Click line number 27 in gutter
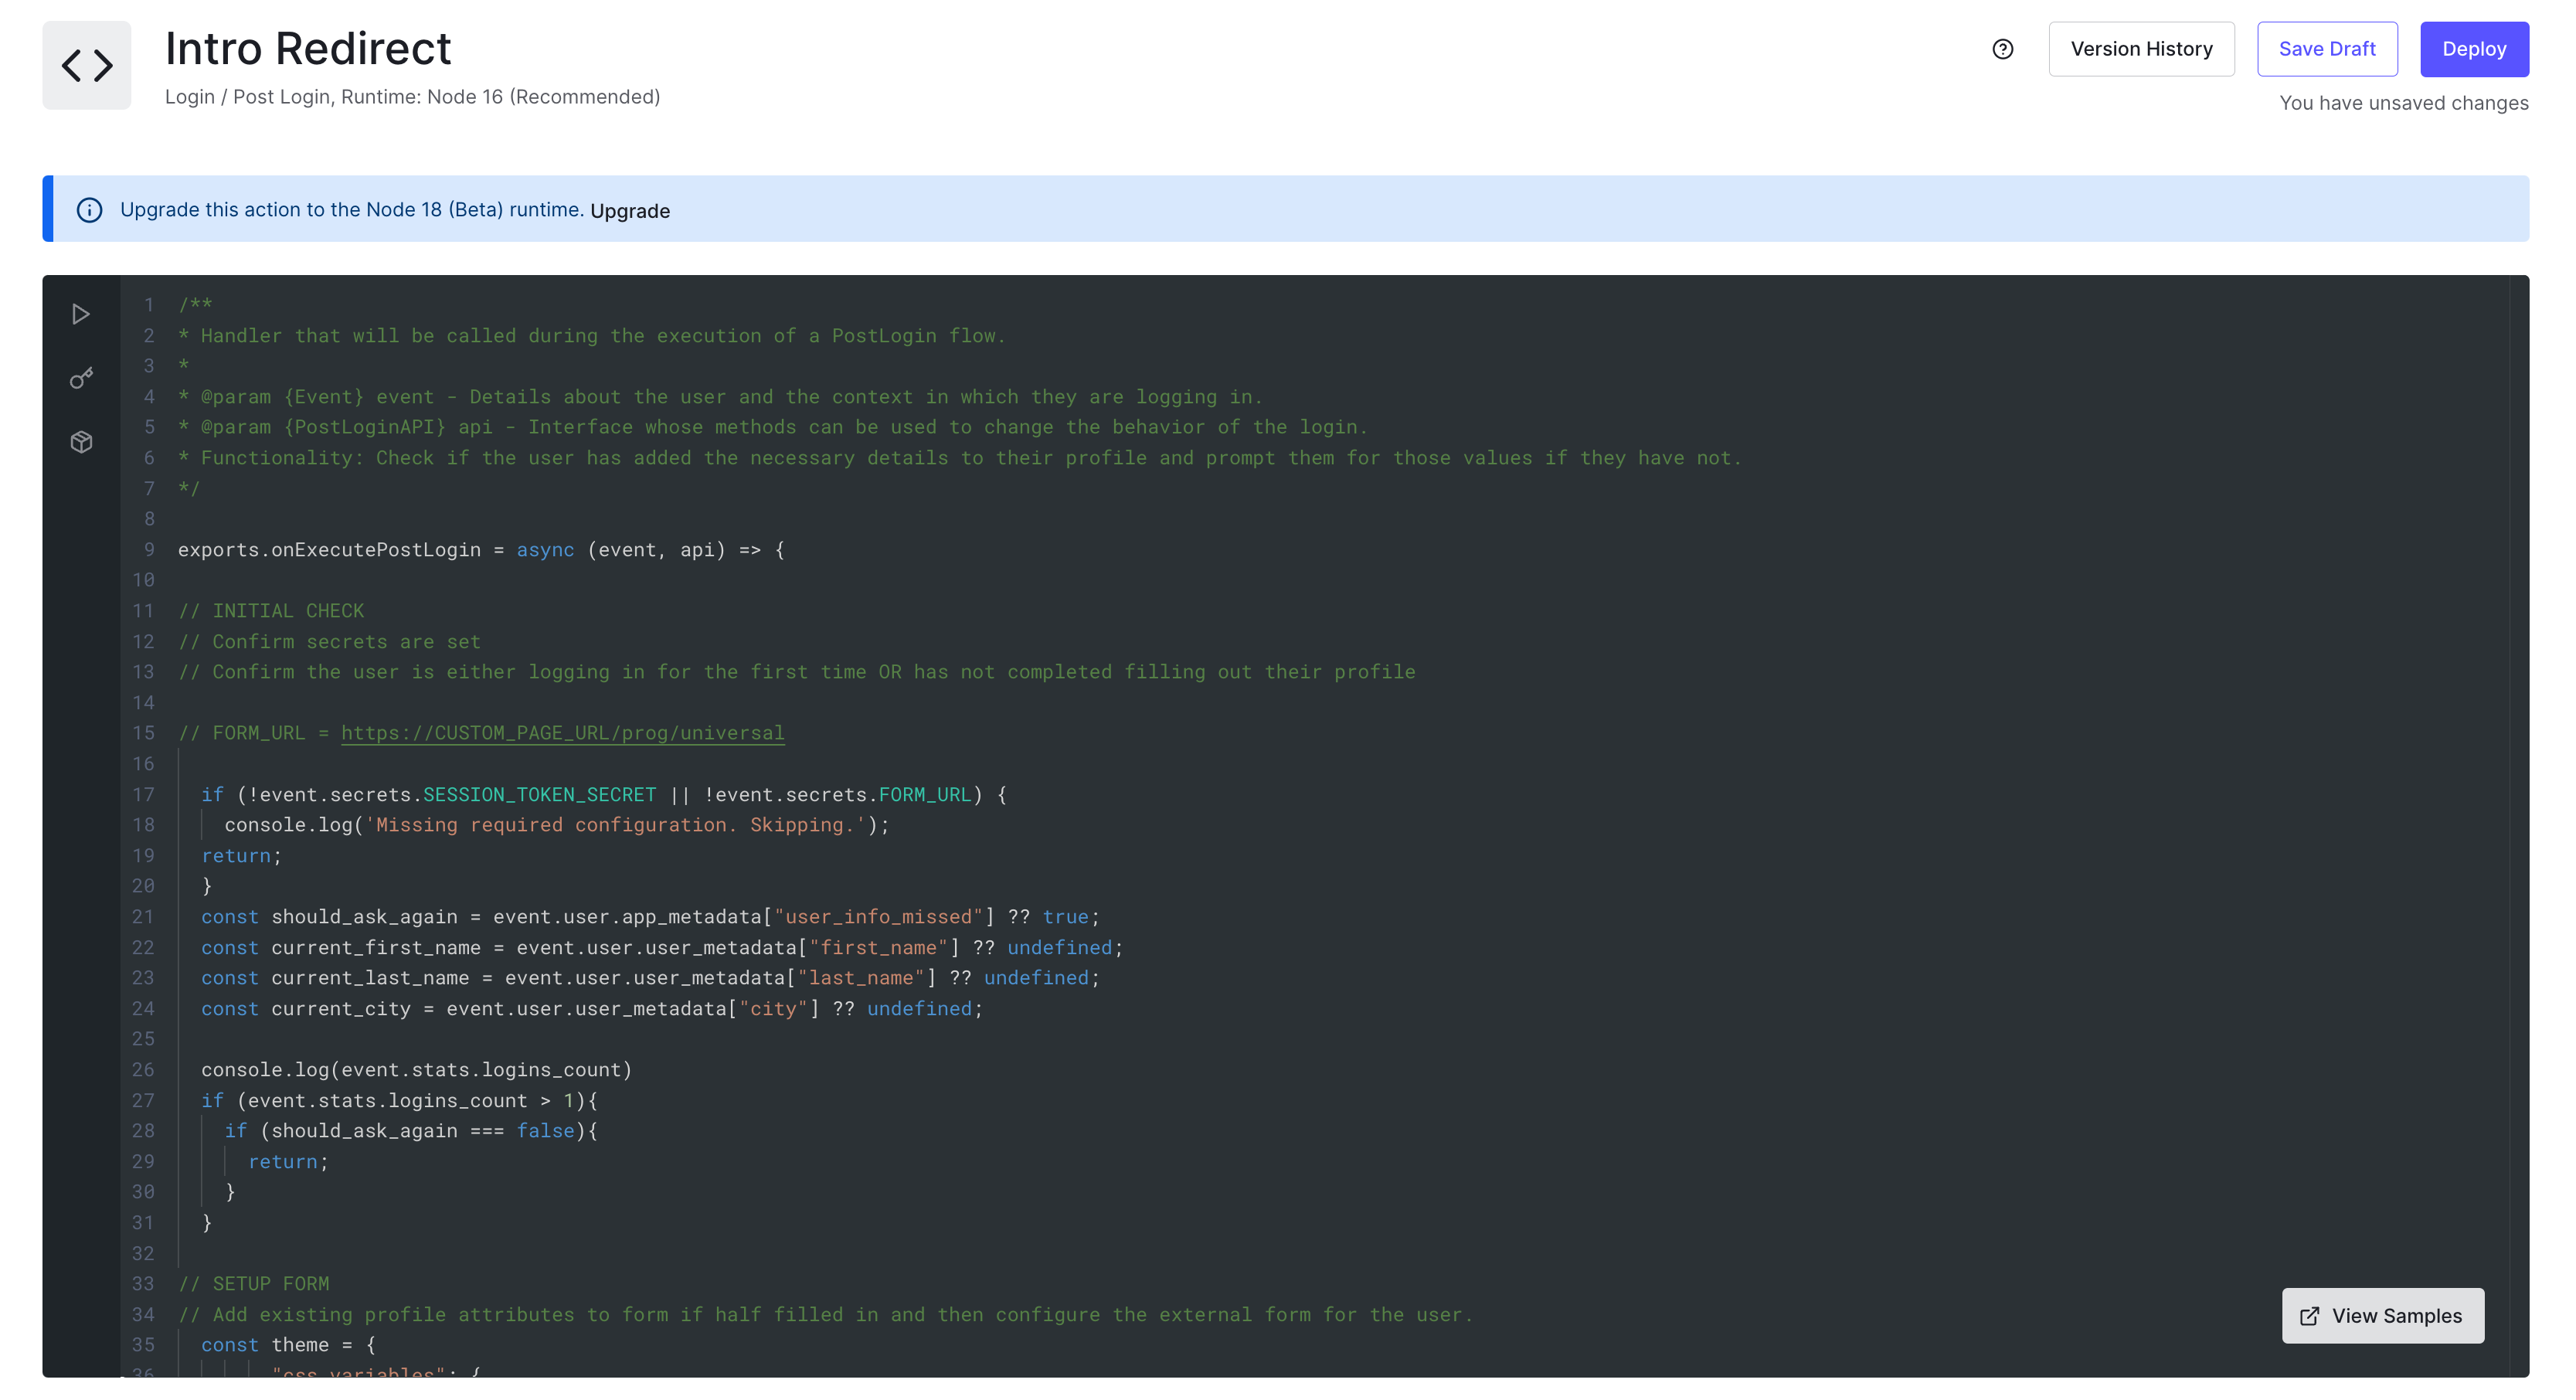 point(144,1101)
